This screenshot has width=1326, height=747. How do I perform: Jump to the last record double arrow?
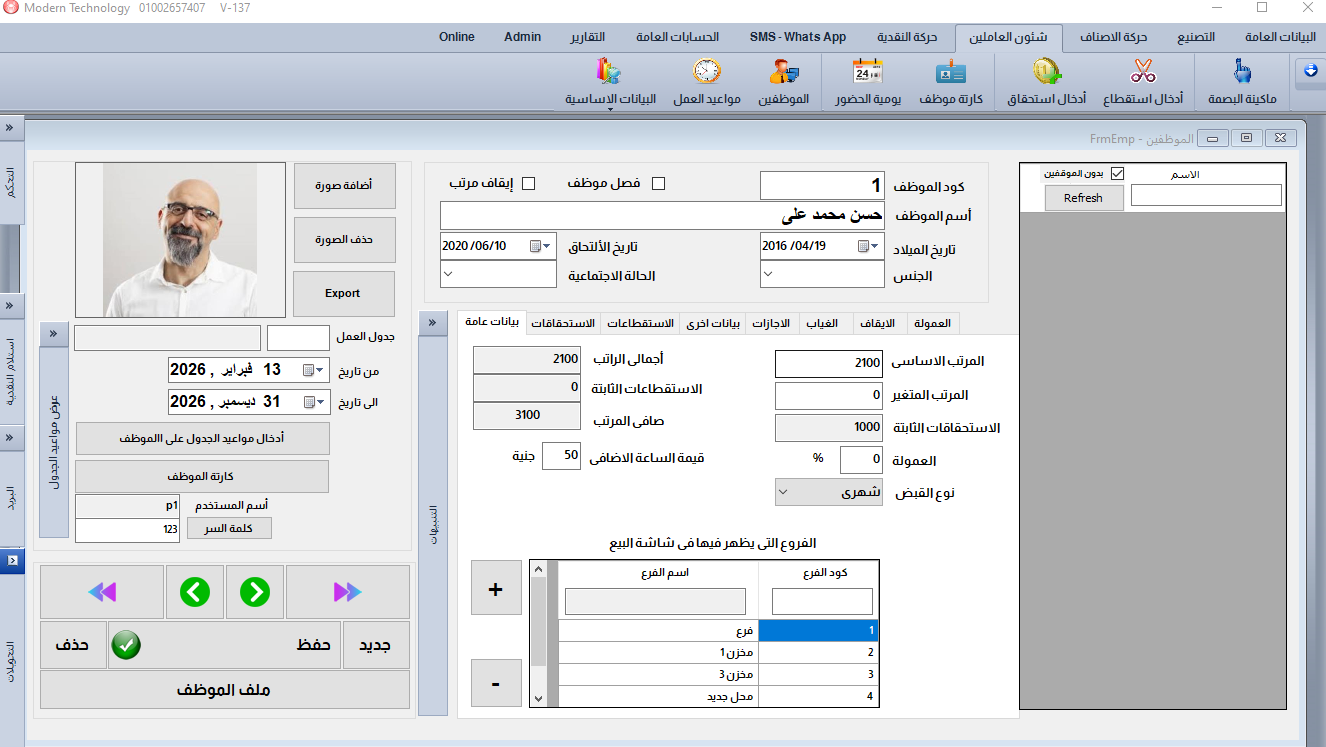(x=347, y=592)
